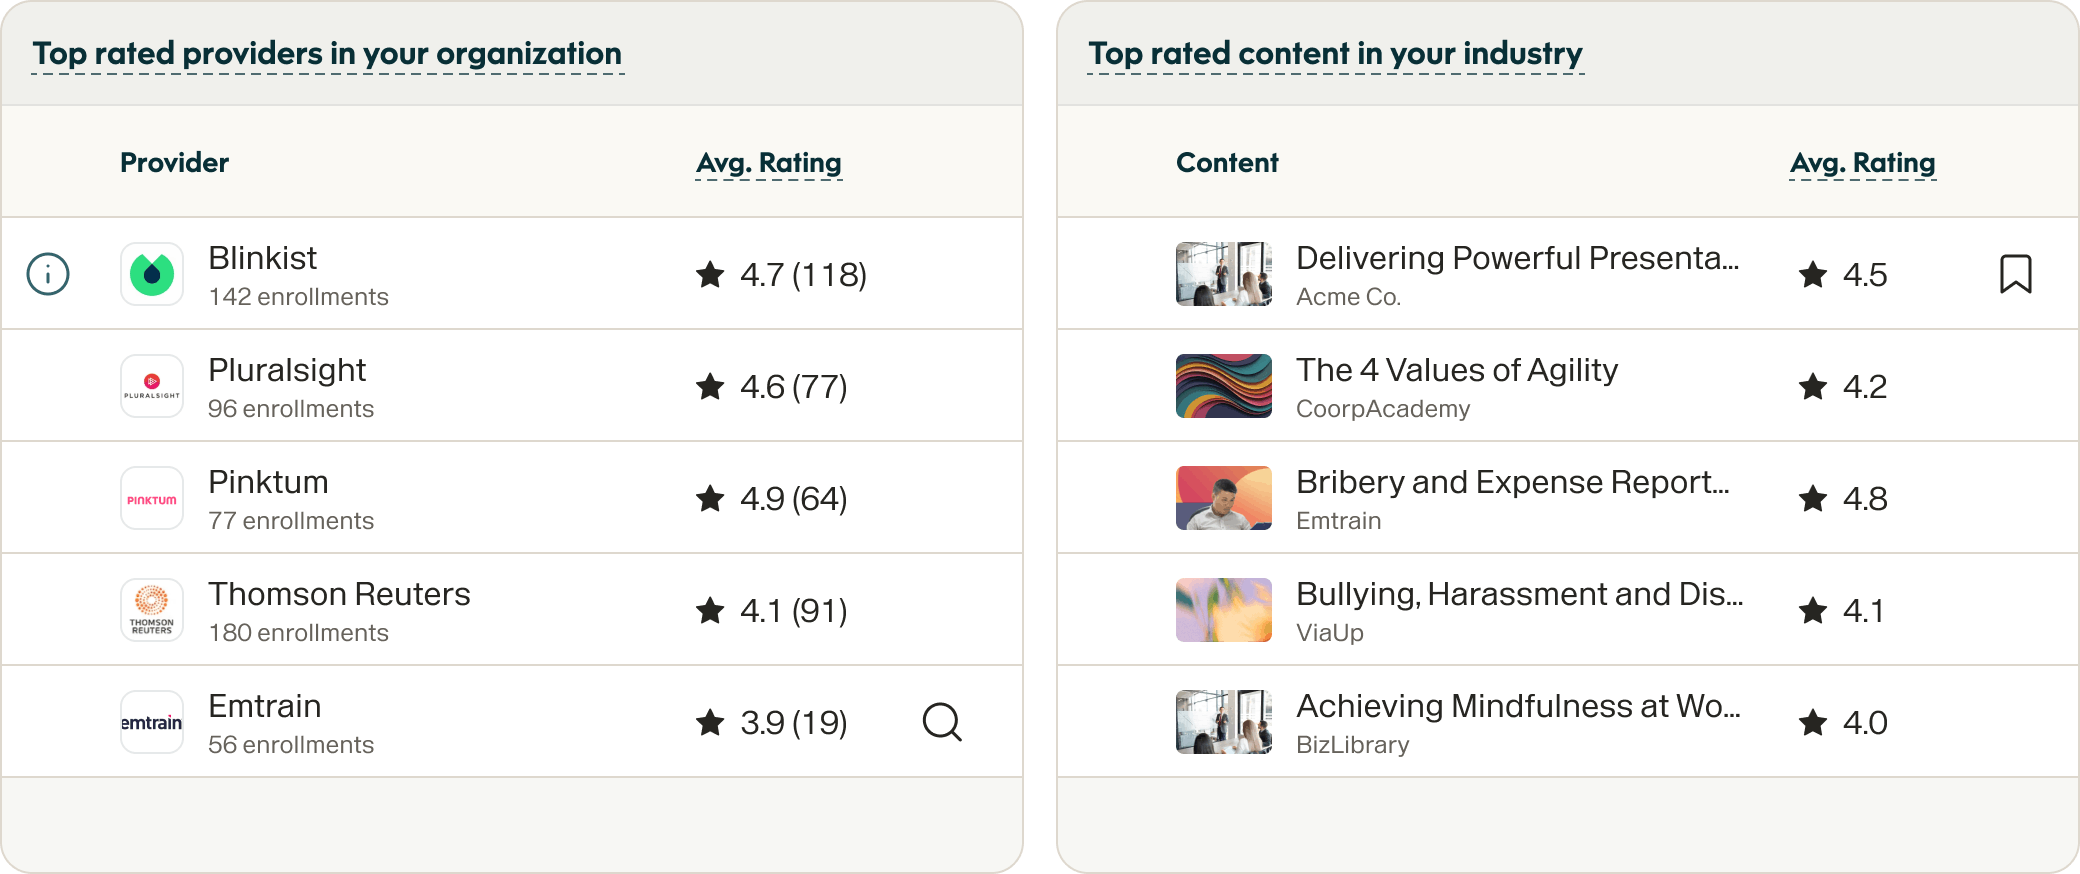Open Top rated content in your industry
Screen dimensions: 2080x874
(1335, 53)
